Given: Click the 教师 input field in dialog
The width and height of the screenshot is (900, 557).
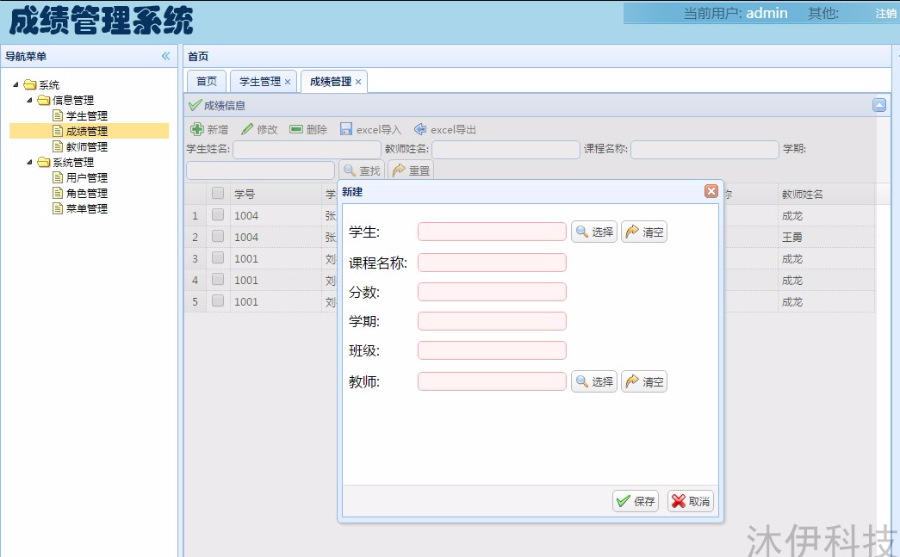Looking at the screenshot, I should (x=492, y=381).
